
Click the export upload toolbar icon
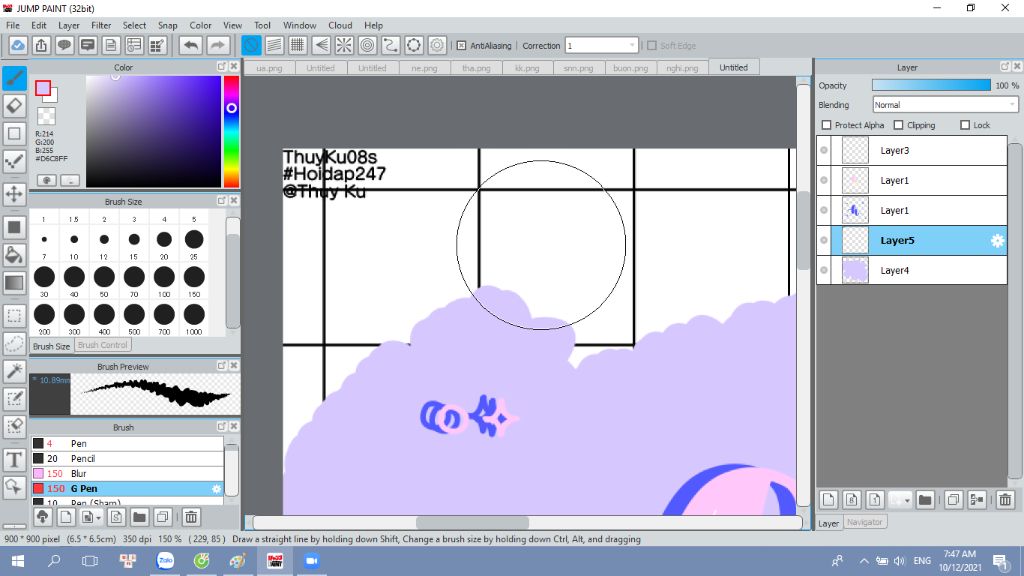point(41,46)
